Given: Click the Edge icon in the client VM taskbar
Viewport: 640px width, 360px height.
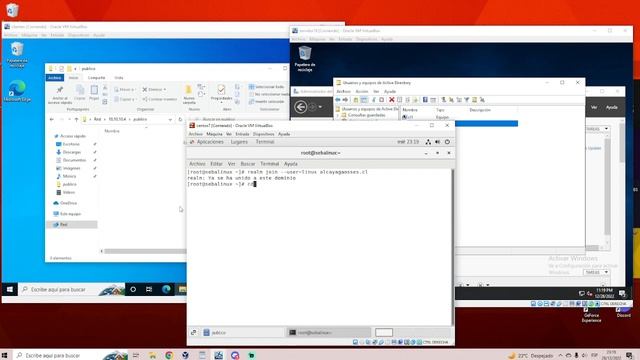Looking at the screenshot, I should [x=166, y=289].
